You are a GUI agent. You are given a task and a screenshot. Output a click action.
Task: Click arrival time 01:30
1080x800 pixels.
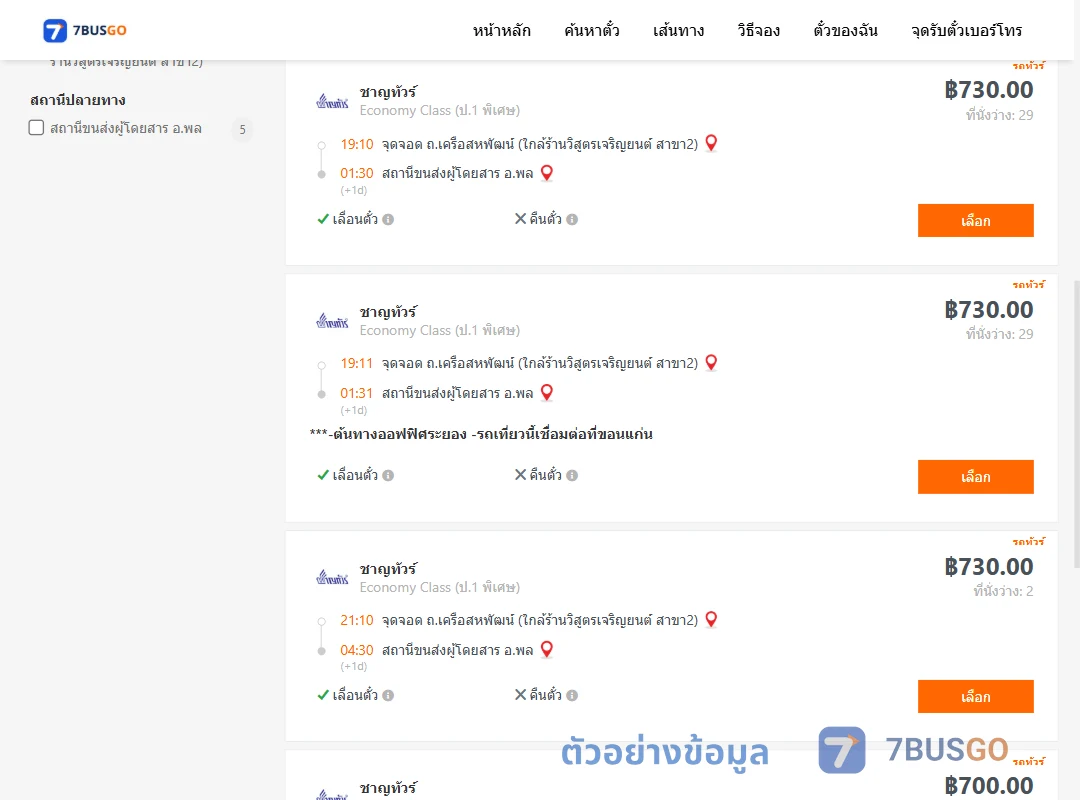(357, 173)
